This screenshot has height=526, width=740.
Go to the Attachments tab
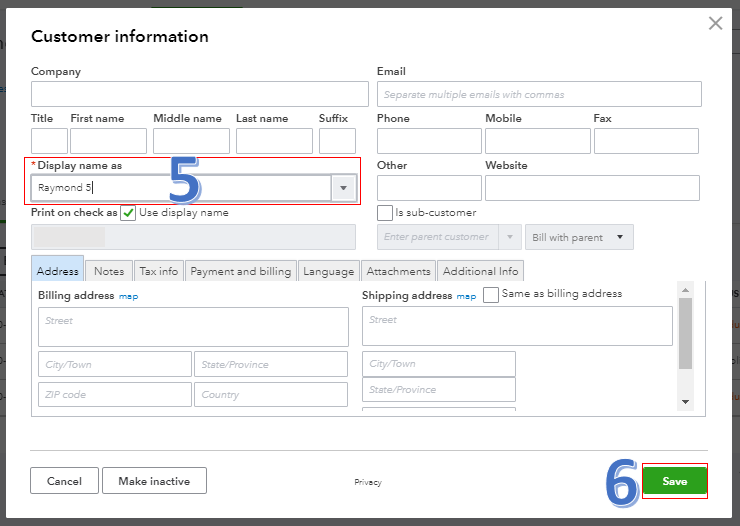[398, 271]
